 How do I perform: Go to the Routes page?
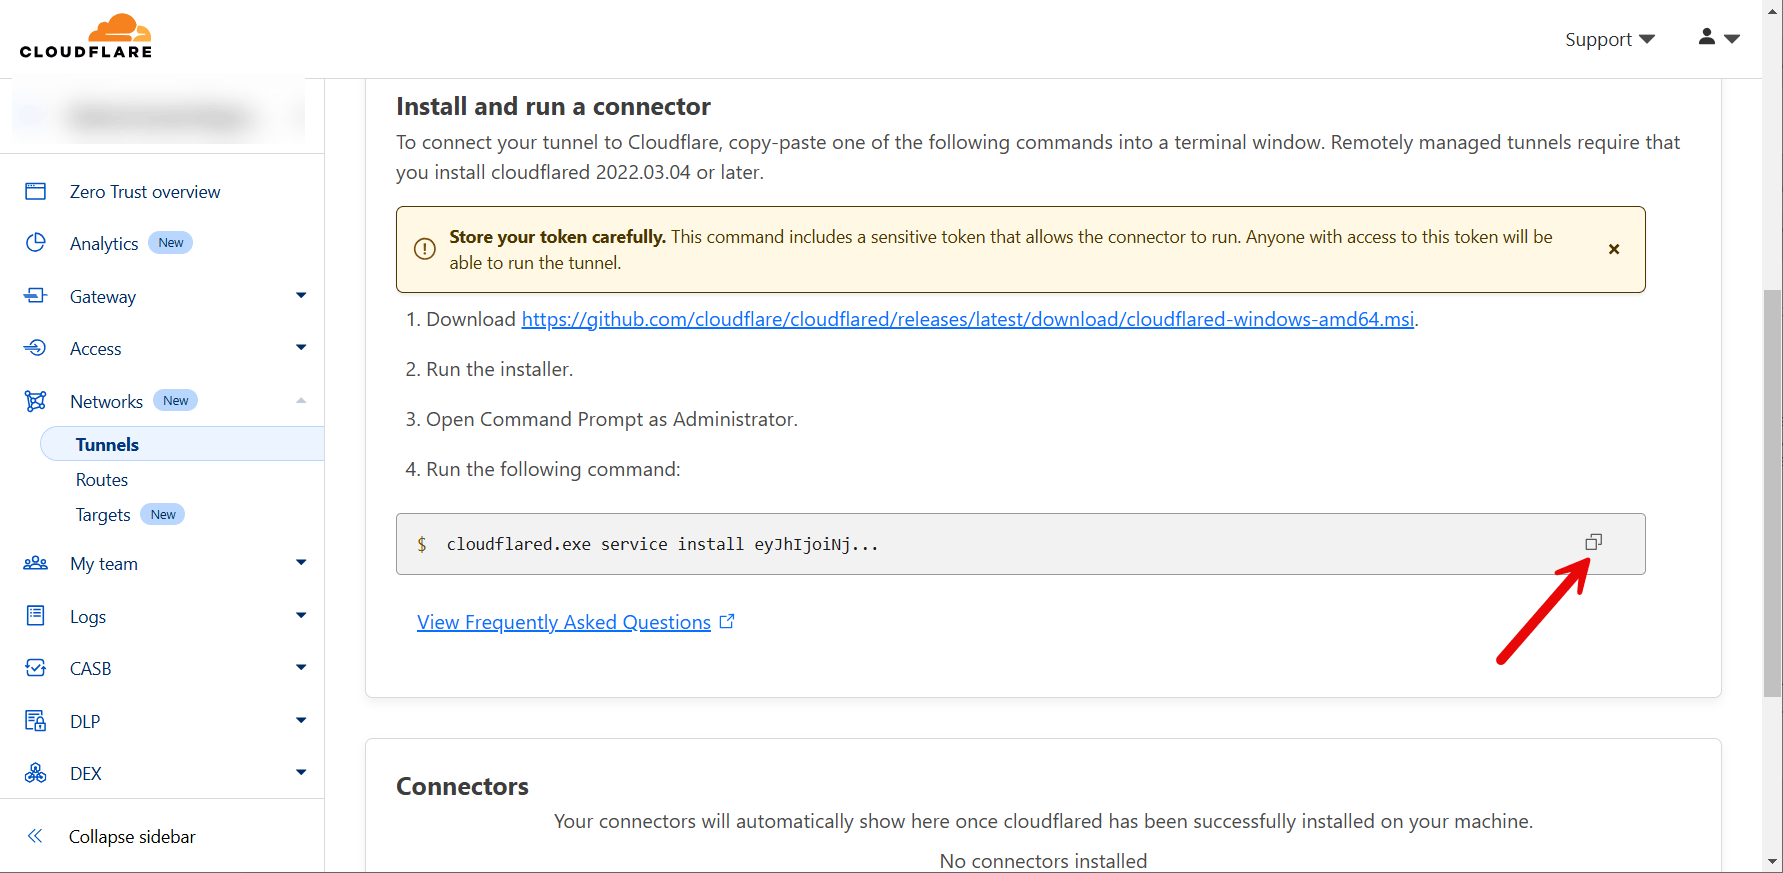pyautogui.click(x=102, y=480)
